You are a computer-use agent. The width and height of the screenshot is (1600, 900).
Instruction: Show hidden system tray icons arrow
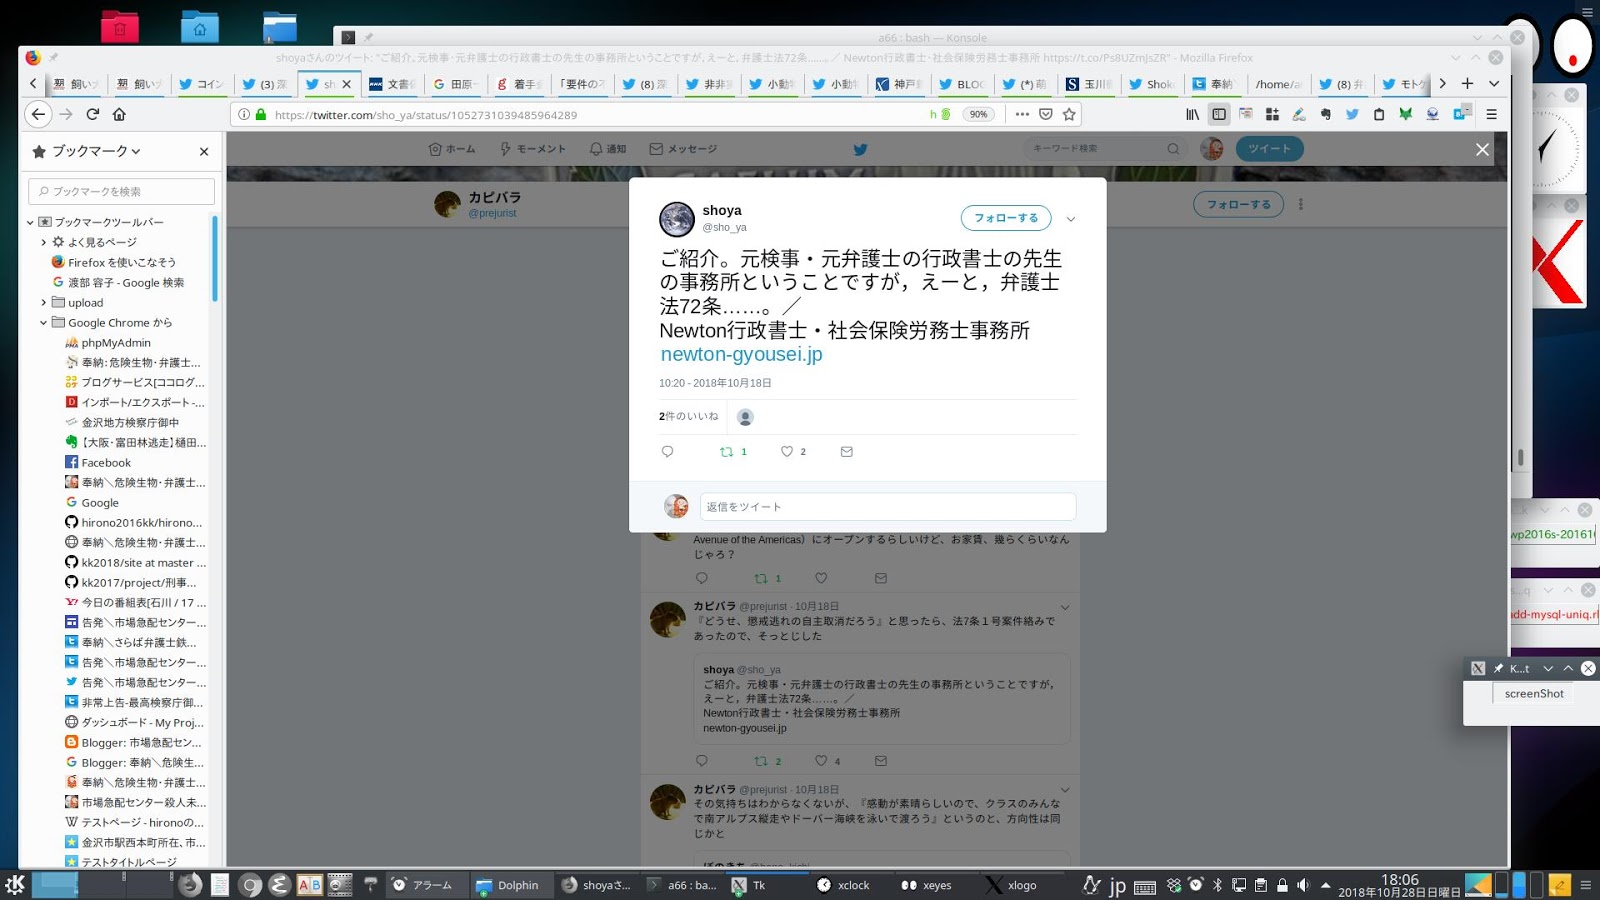click(x=1326, y=885)
